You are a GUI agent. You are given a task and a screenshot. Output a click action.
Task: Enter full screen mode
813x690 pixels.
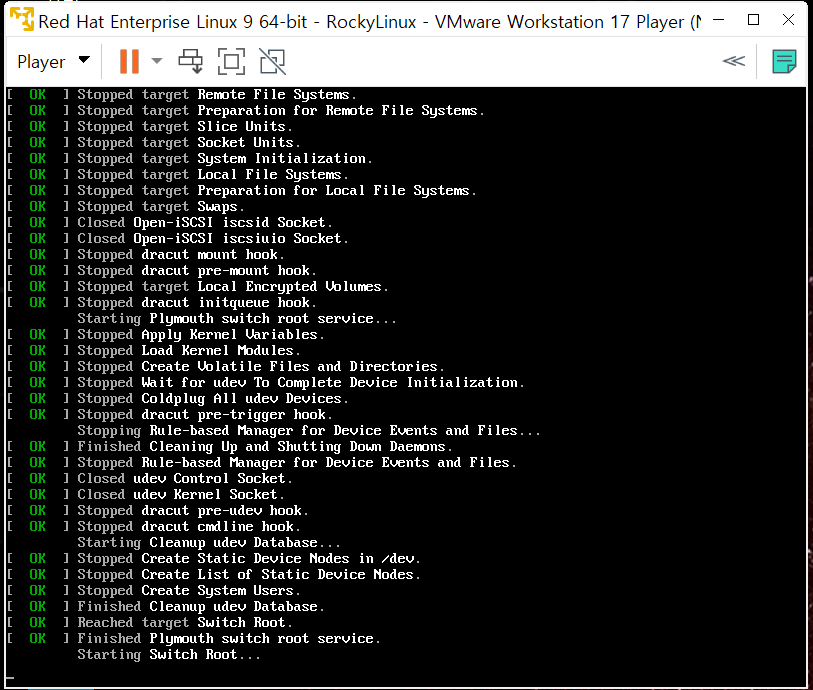(x=231, y=61)
